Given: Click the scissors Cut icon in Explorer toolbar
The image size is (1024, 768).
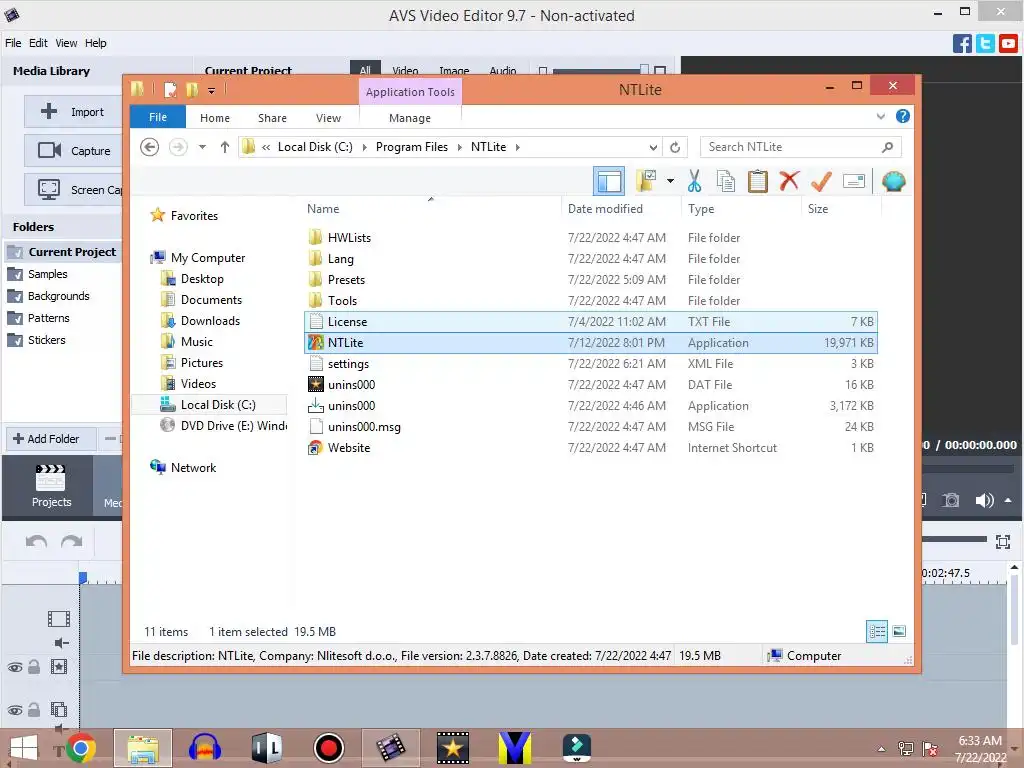Looking at the screenshot, I should tap(694, 181).
